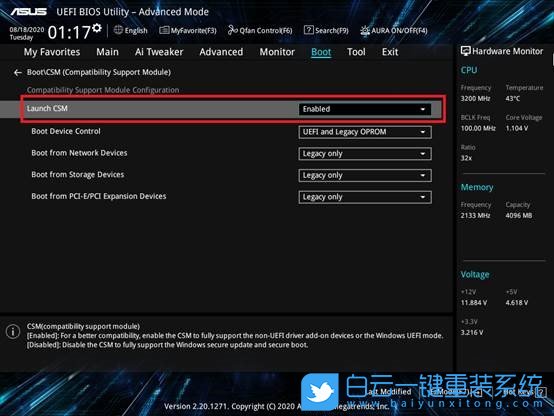Click the back arrow next to Boot\CSM

pyautogui.click(x=18, y=73)
